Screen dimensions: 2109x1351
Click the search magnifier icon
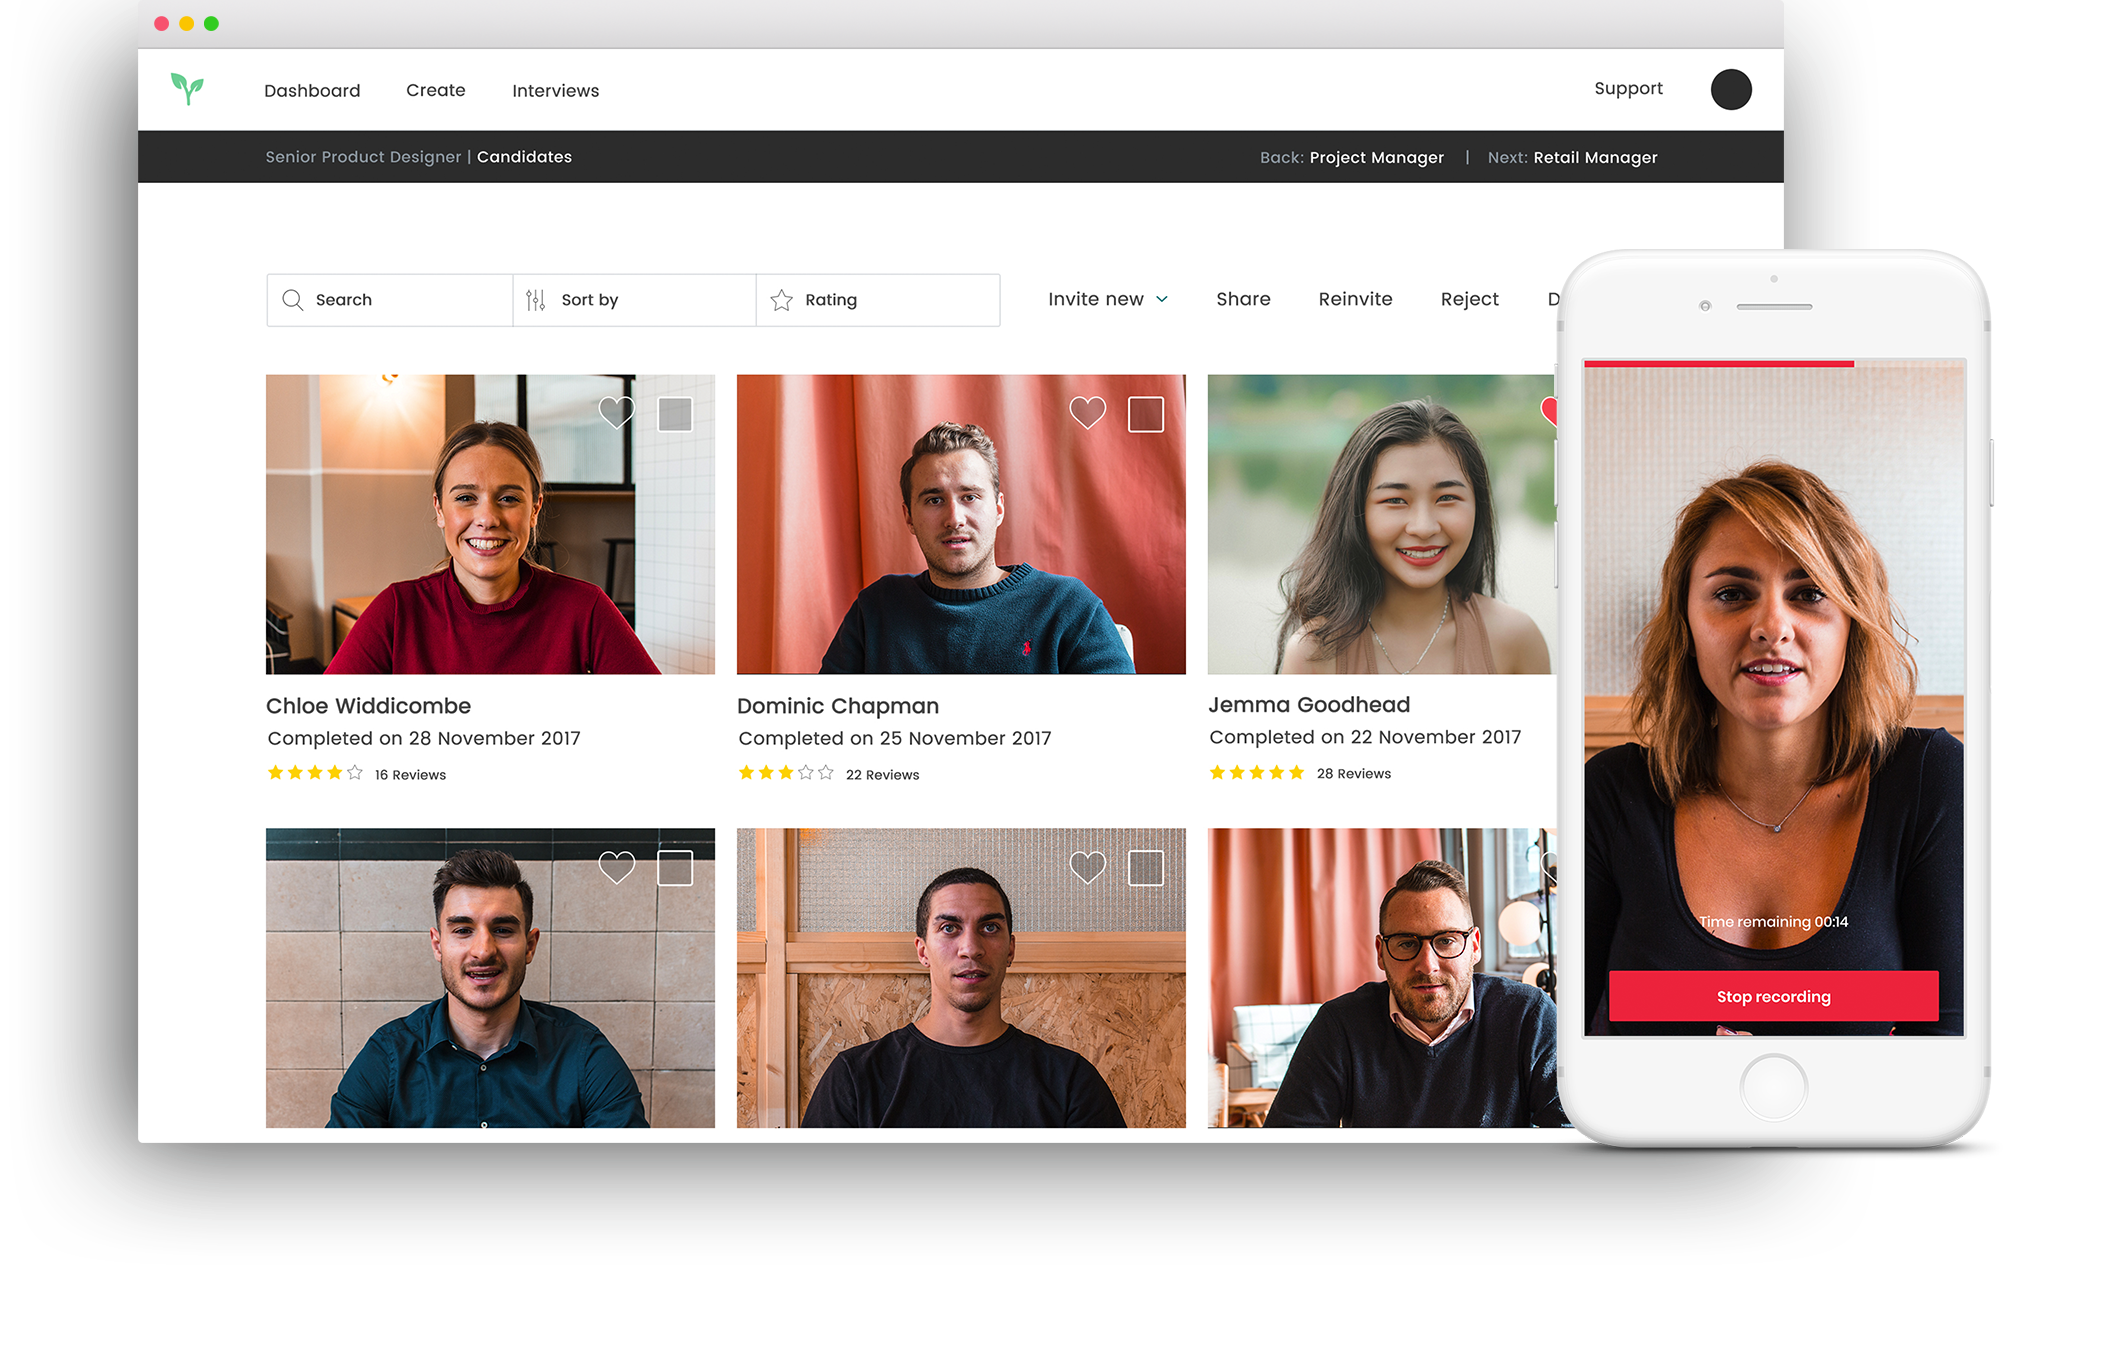[292, 300]
